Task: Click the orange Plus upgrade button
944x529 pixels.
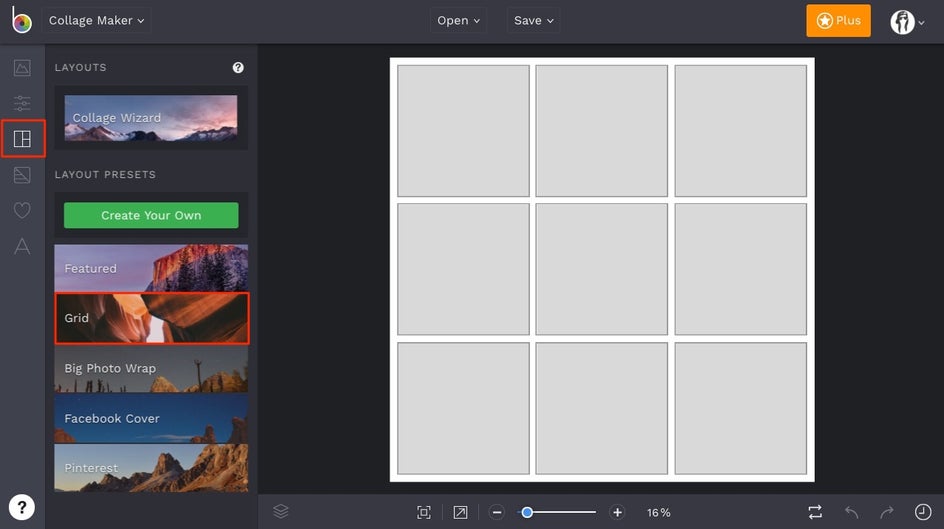Action: click(838, 20)
